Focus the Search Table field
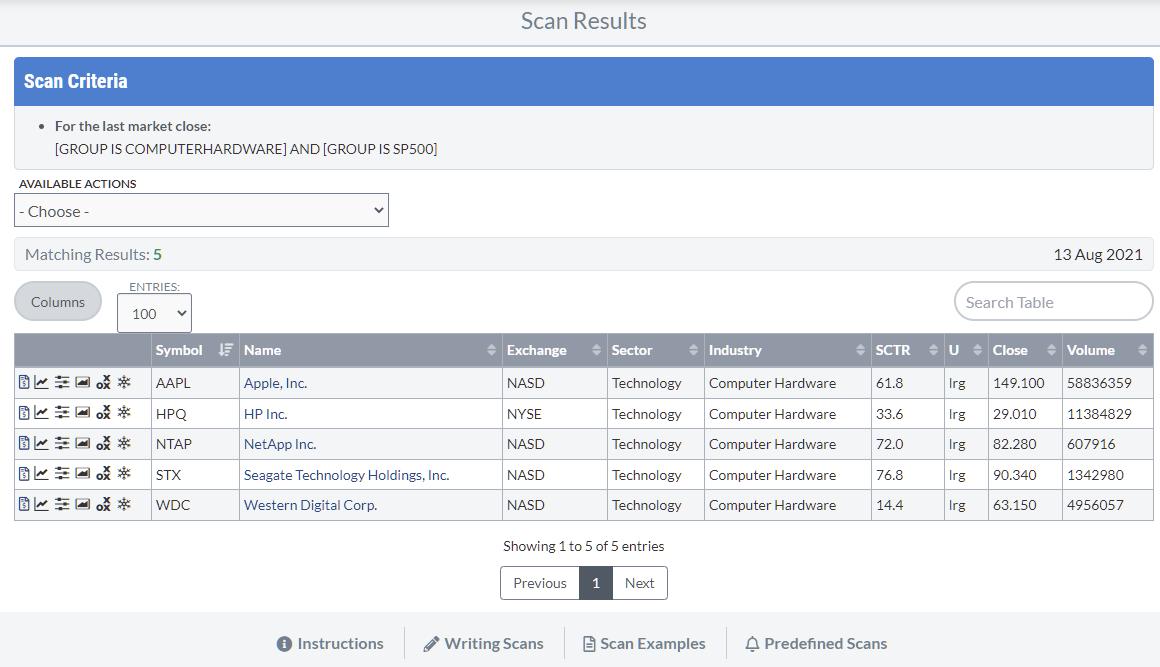The width and height of the screenshot is (1160, 667). (1053, 302)
